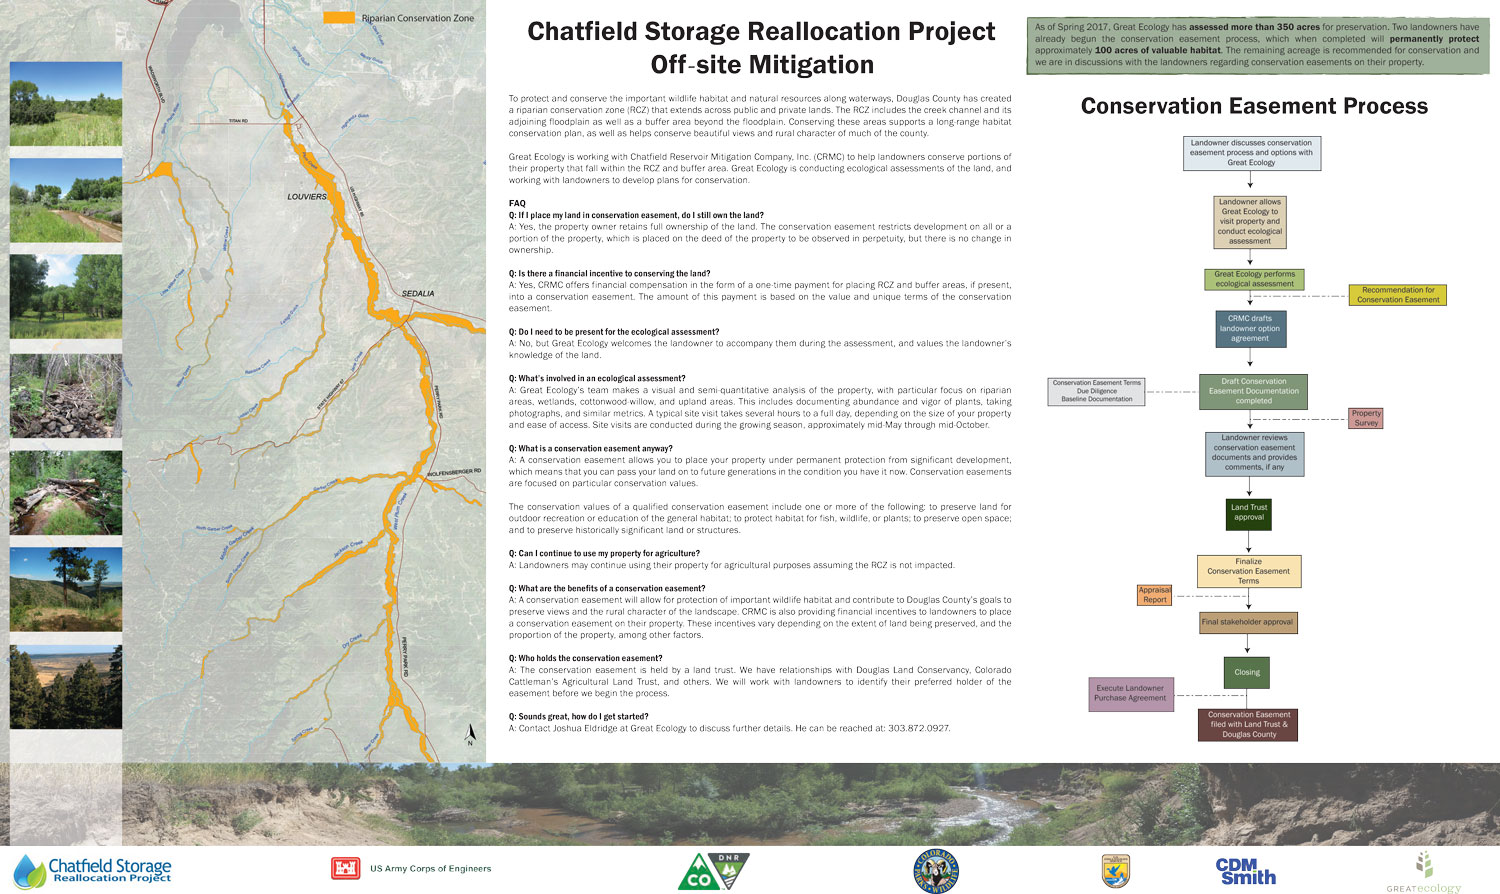Open the pine tree against blue sky photo
Viewport: 1500px width, 894px height.
click(66, 589)
